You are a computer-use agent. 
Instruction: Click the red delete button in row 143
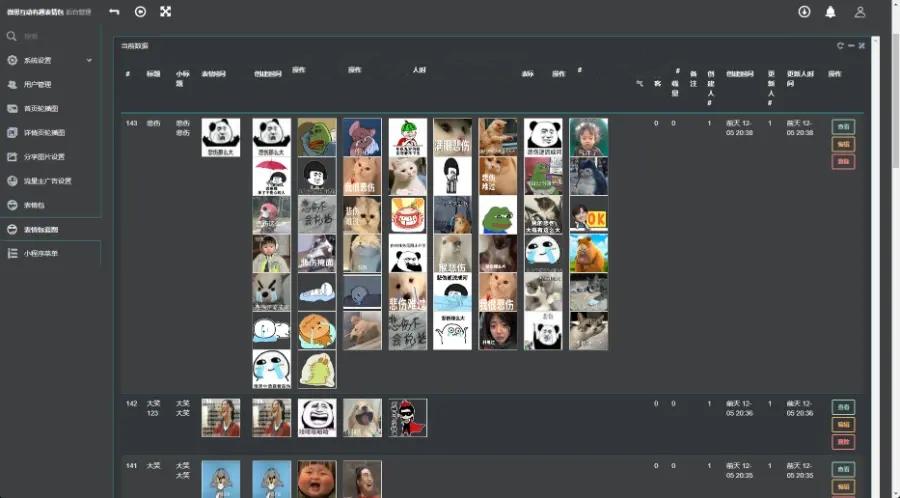(843, 162)
